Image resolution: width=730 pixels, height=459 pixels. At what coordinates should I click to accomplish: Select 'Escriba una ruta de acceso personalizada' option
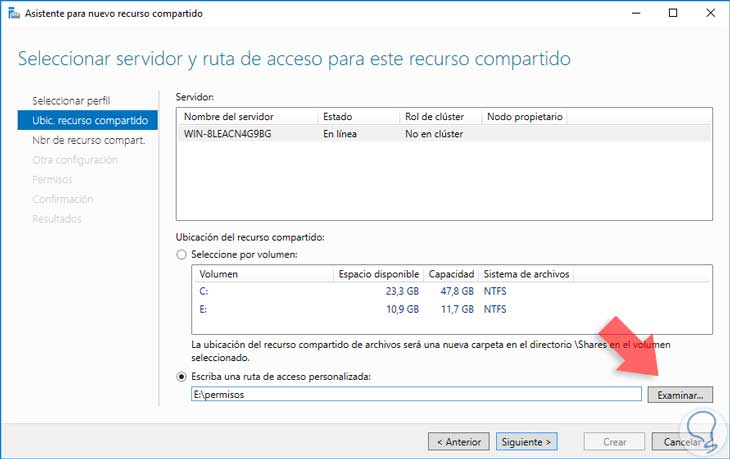(181, 377)
